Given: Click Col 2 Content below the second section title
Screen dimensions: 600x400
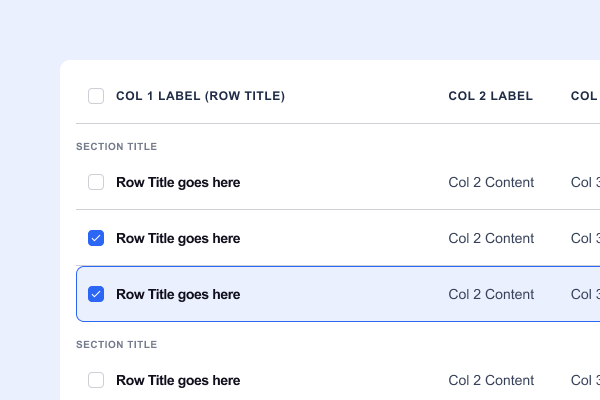Looking at the screenshot, I should pyautogui.click(x=491, y=380).
